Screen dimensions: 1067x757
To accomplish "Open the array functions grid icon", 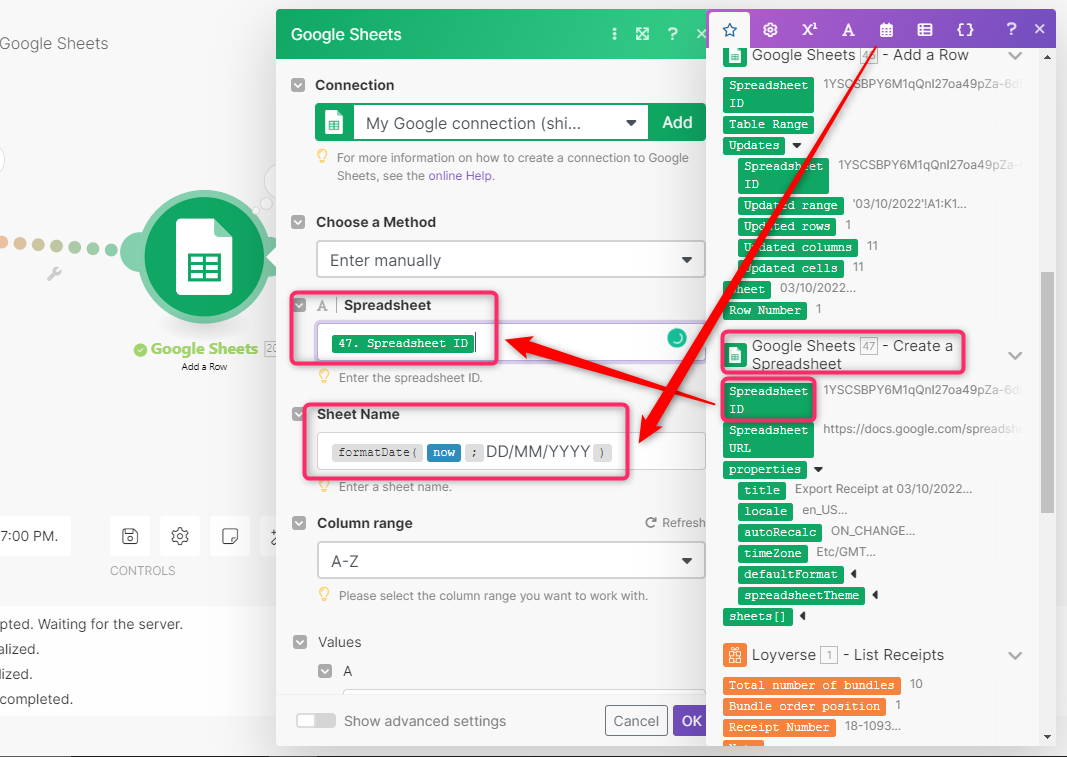I will (925, 29).
